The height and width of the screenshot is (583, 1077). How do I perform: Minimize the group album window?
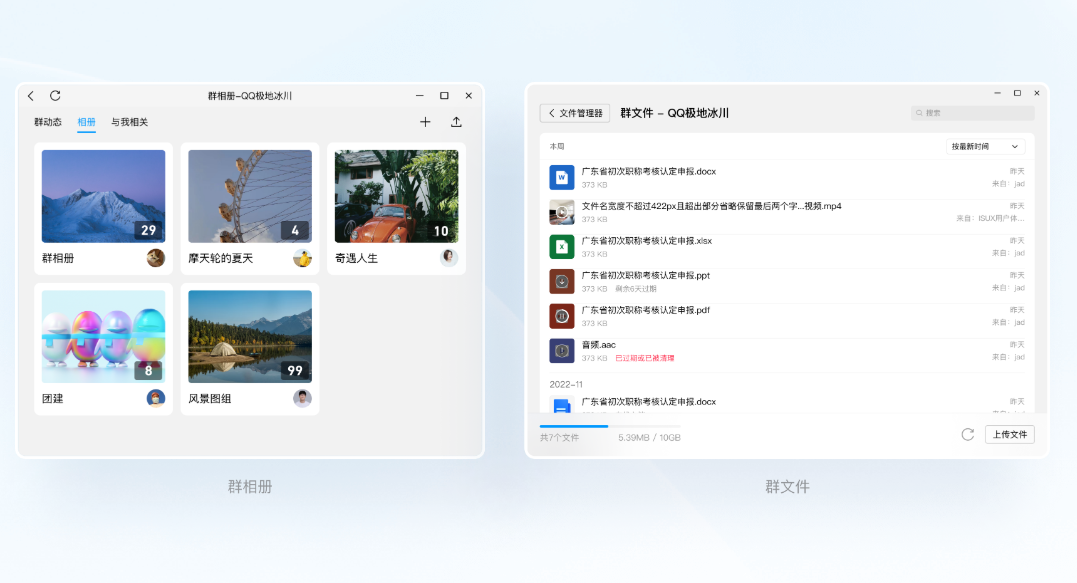click(420, 95)
